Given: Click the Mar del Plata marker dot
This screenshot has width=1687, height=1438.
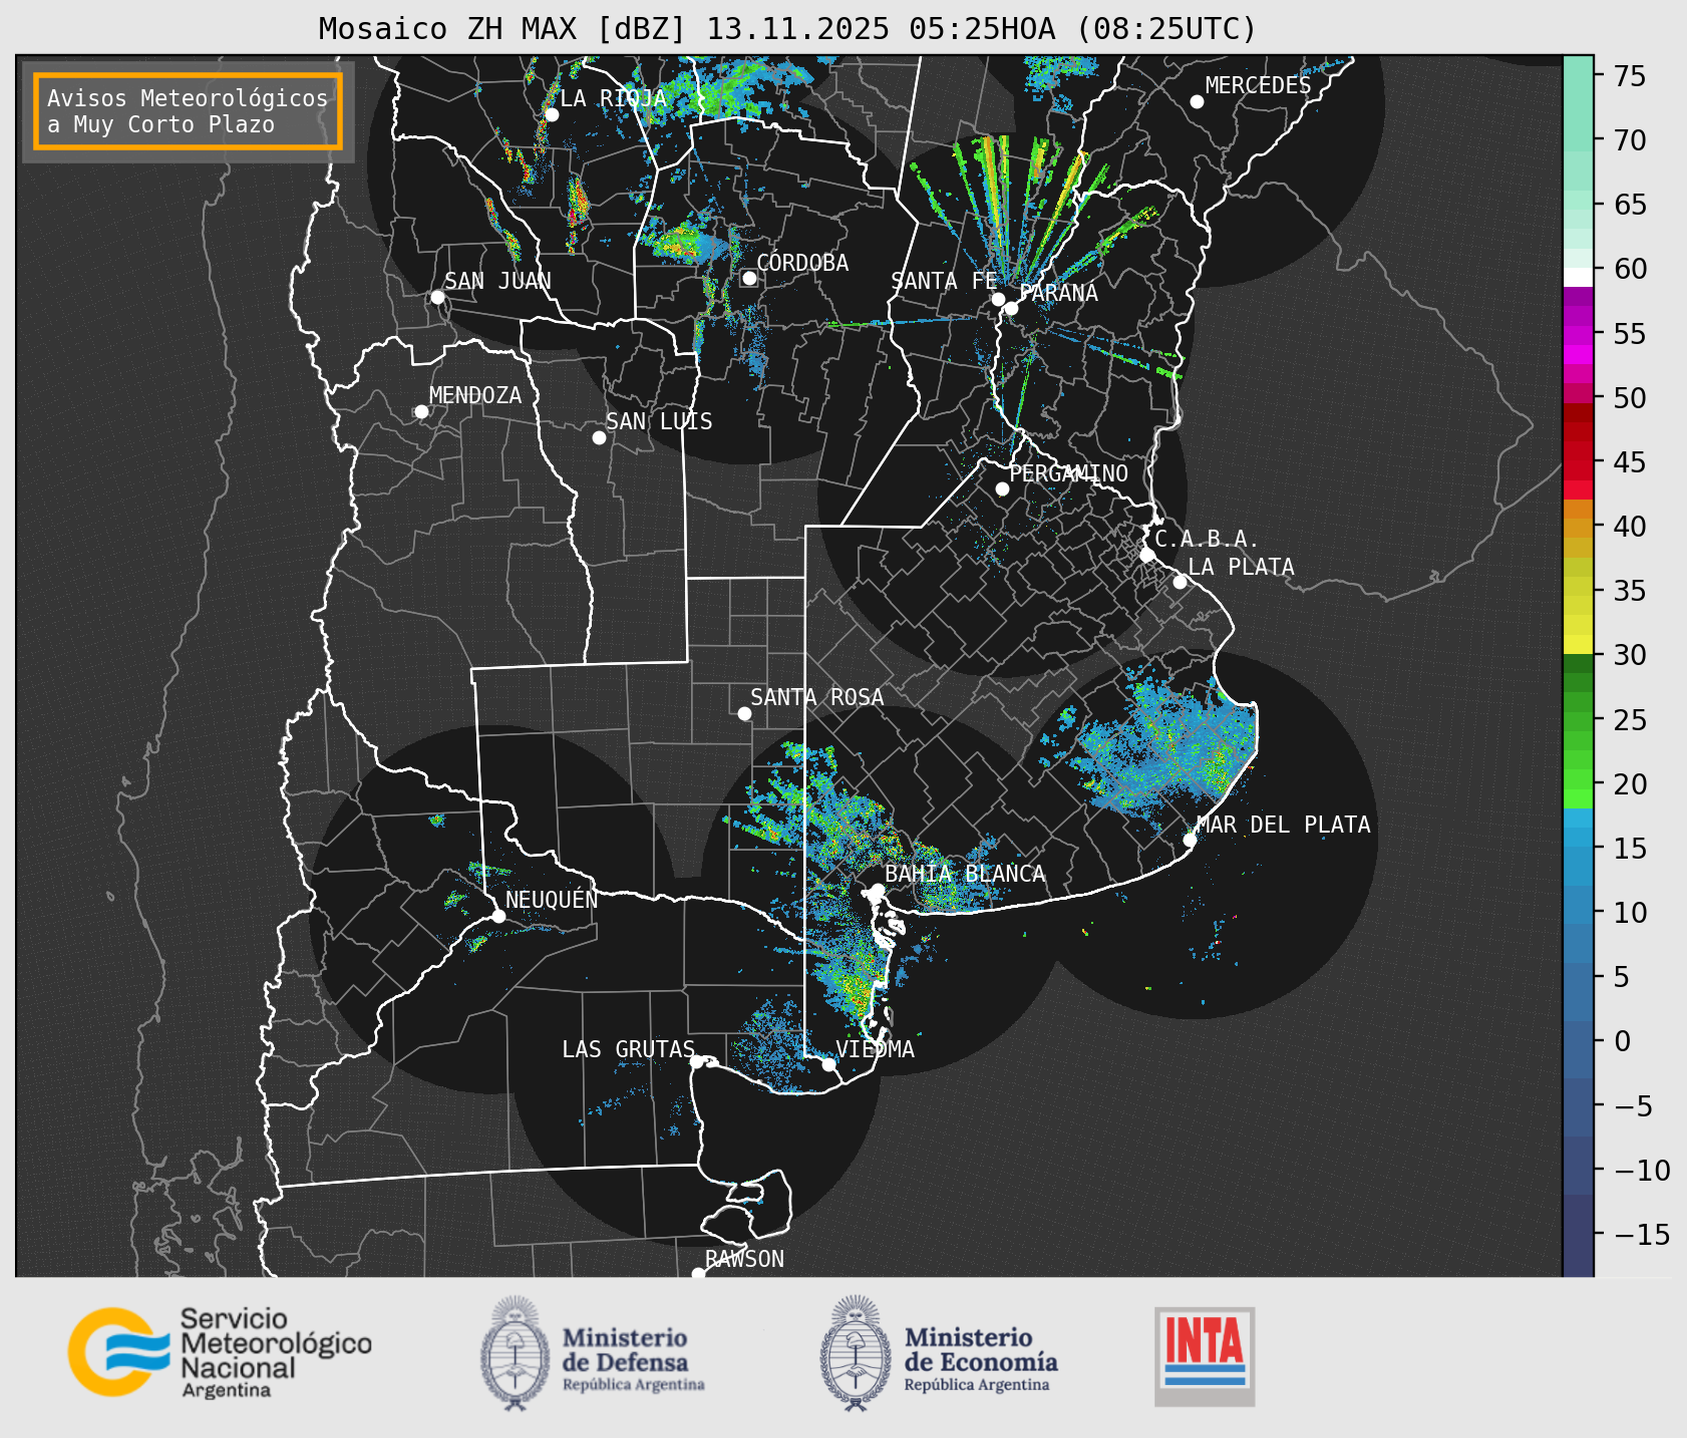Looking at the screenshot, I should pos(1189,840).
